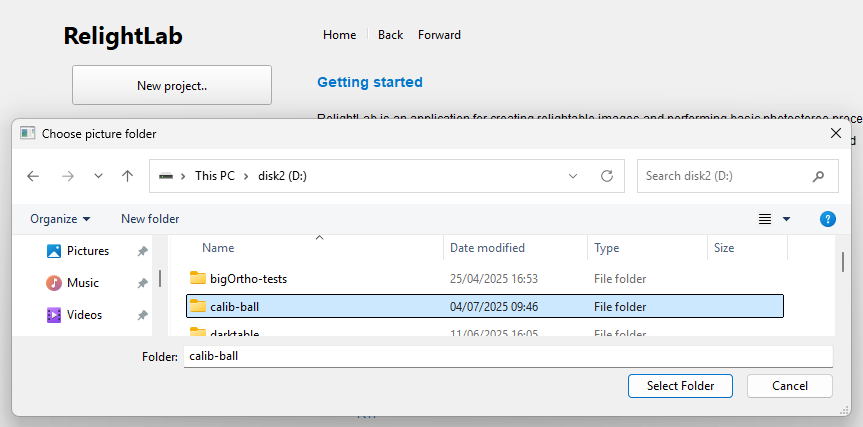The width and height of the screenshot is (863, 427).
Task: Close the Choose picture folder dialog
Action: click(x=835, y=133)
